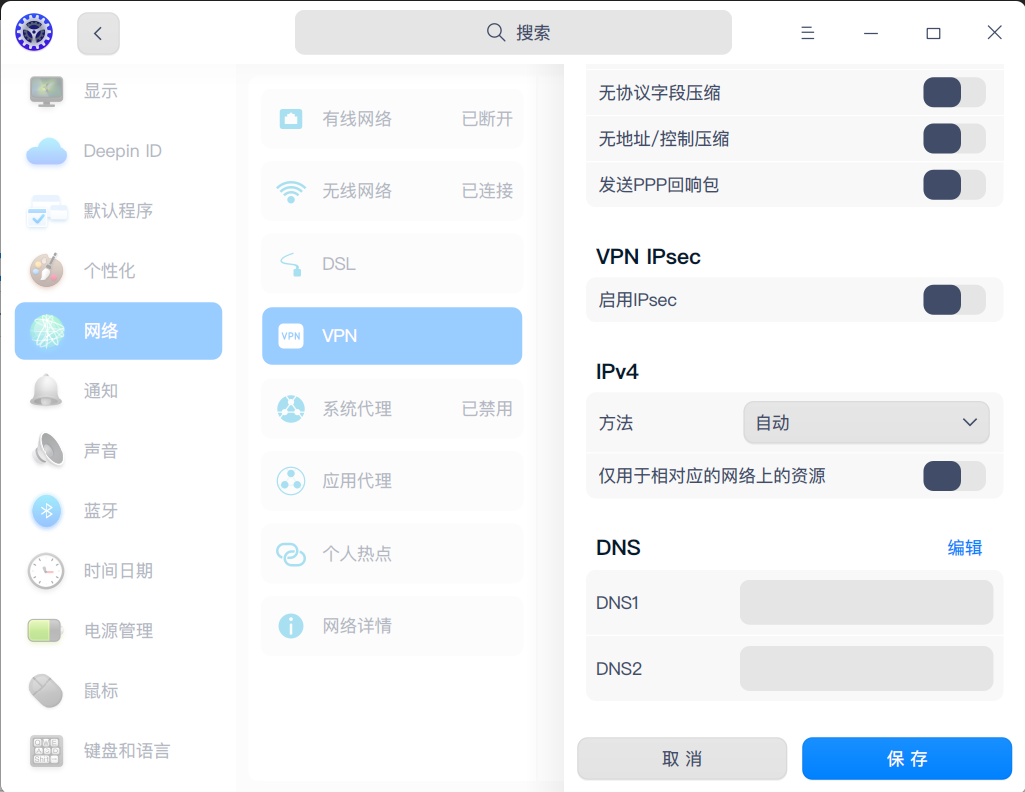Select 个性化 label in the sidebar
The width and height of the screenshot is (1025, 792).
click(109, 271)
